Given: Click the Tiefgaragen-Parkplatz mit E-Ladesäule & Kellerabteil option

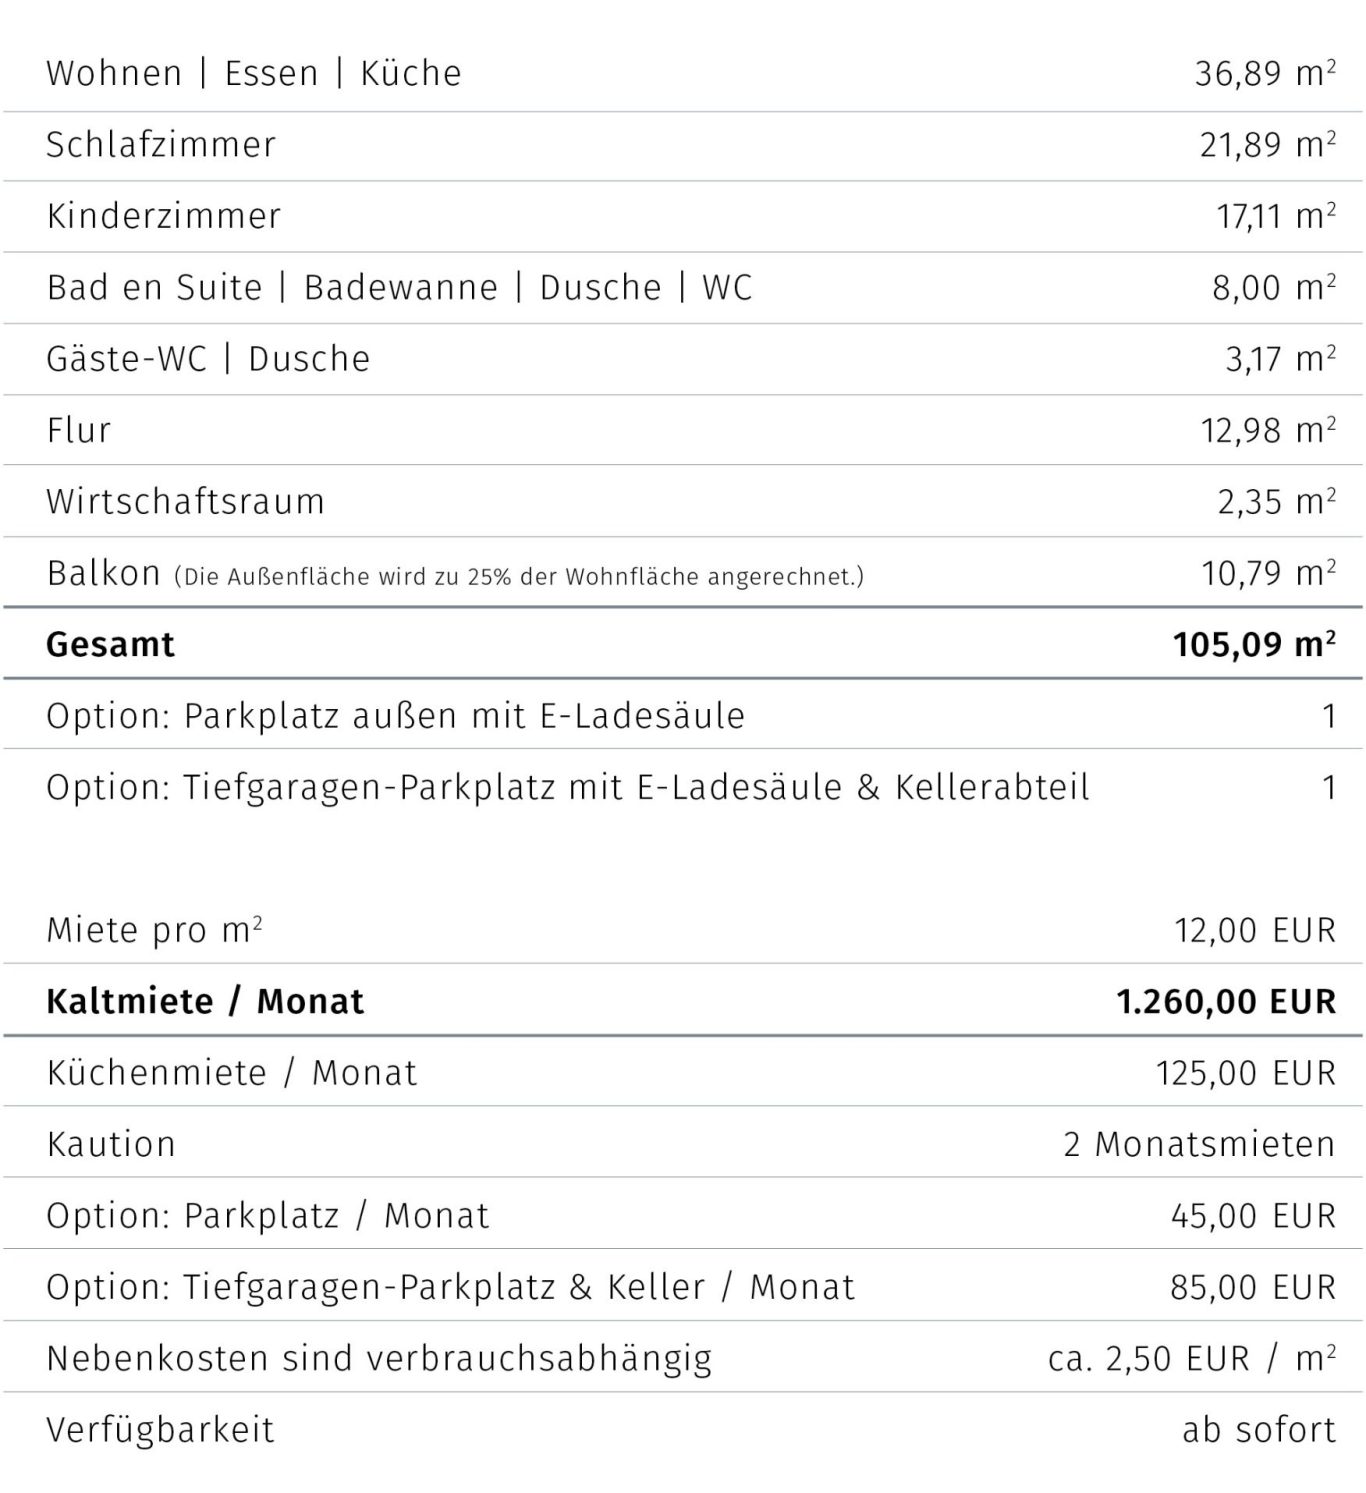Looking at the screenshot, I should click(568, 787).
